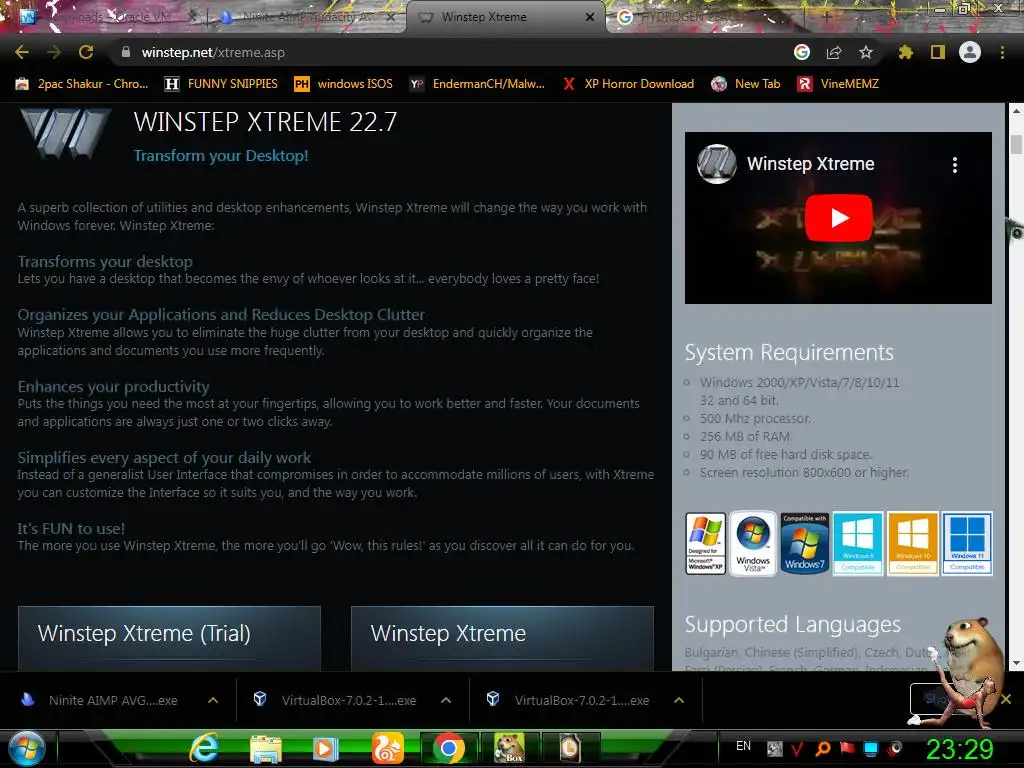Click the Winstep W logo

click(x=65, y=133)
